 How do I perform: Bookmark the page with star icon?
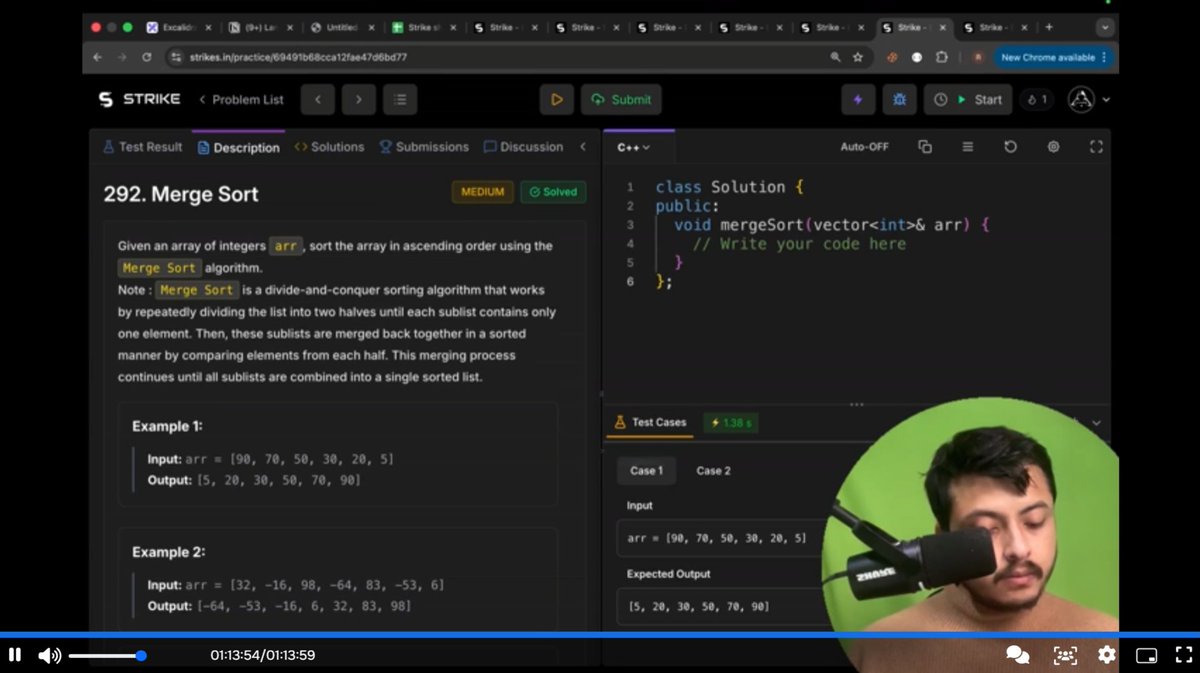tap(857, 58)
